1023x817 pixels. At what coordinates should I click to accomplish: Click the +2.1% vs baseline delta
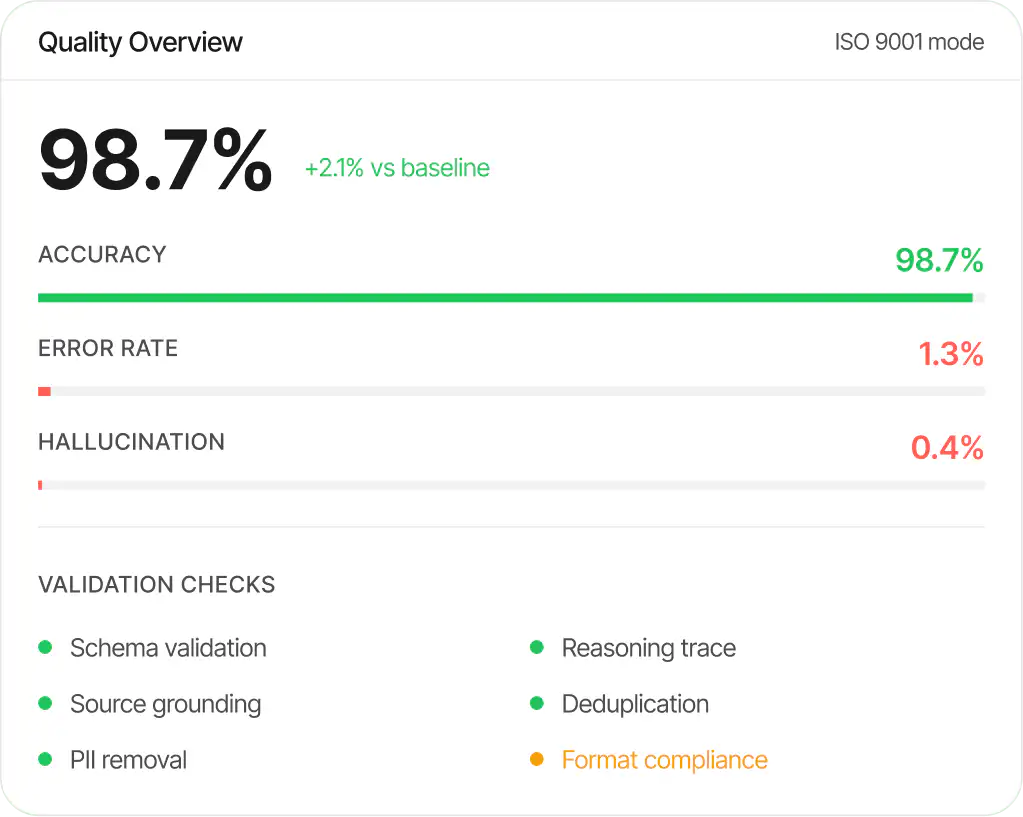(397, 168)
